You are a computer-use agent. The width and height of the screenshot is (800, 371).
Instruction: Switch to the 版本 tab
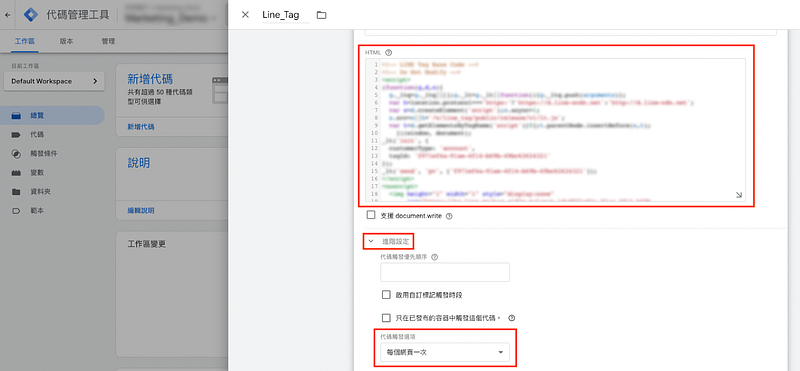66,41
